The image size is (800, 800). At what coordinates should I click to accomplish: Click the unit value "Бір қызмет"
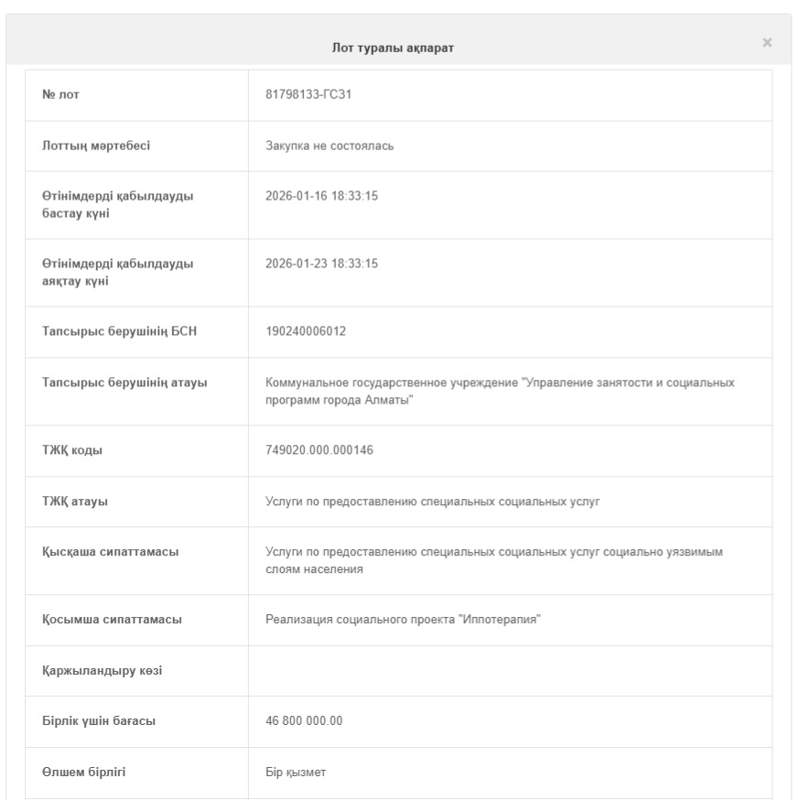click(x=295, y=772)
